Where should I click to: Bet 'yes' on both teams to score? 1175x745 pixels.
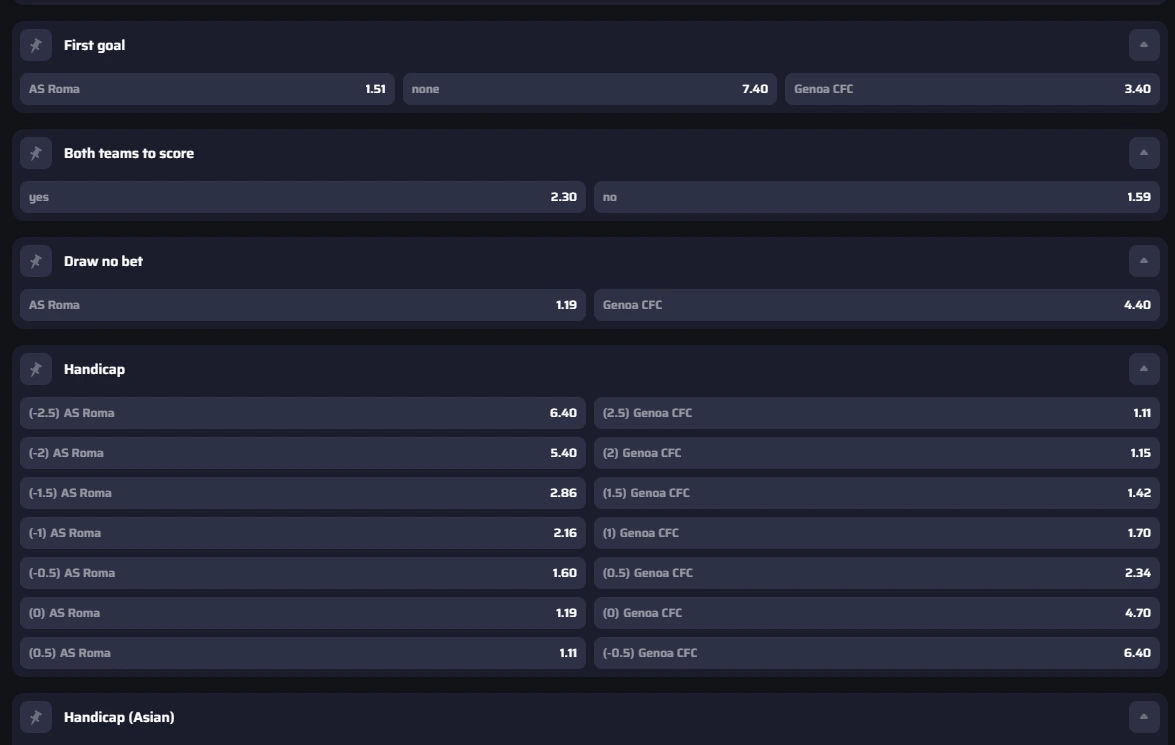pos(302,197)
